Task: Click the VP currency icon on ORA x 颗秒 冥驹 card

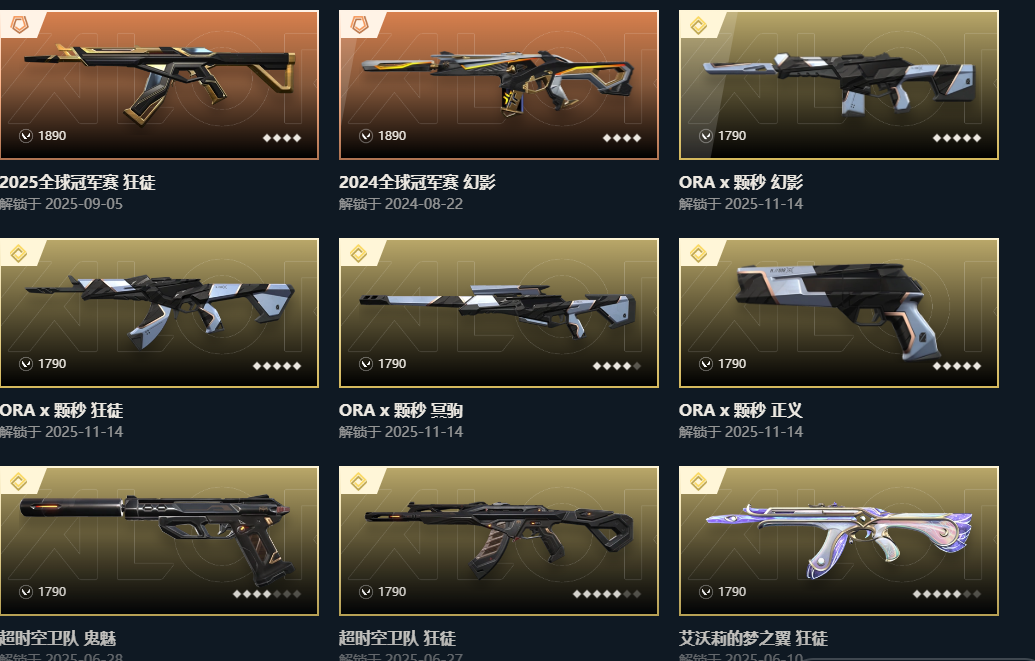Action: (x=366, y=364)
